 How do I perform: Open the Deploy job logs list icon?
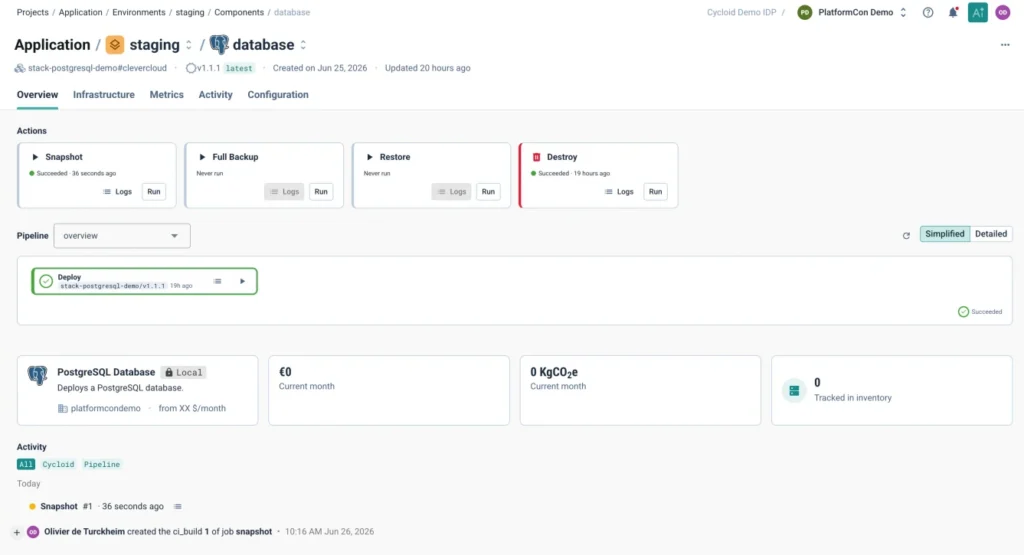tap(217, 281)
